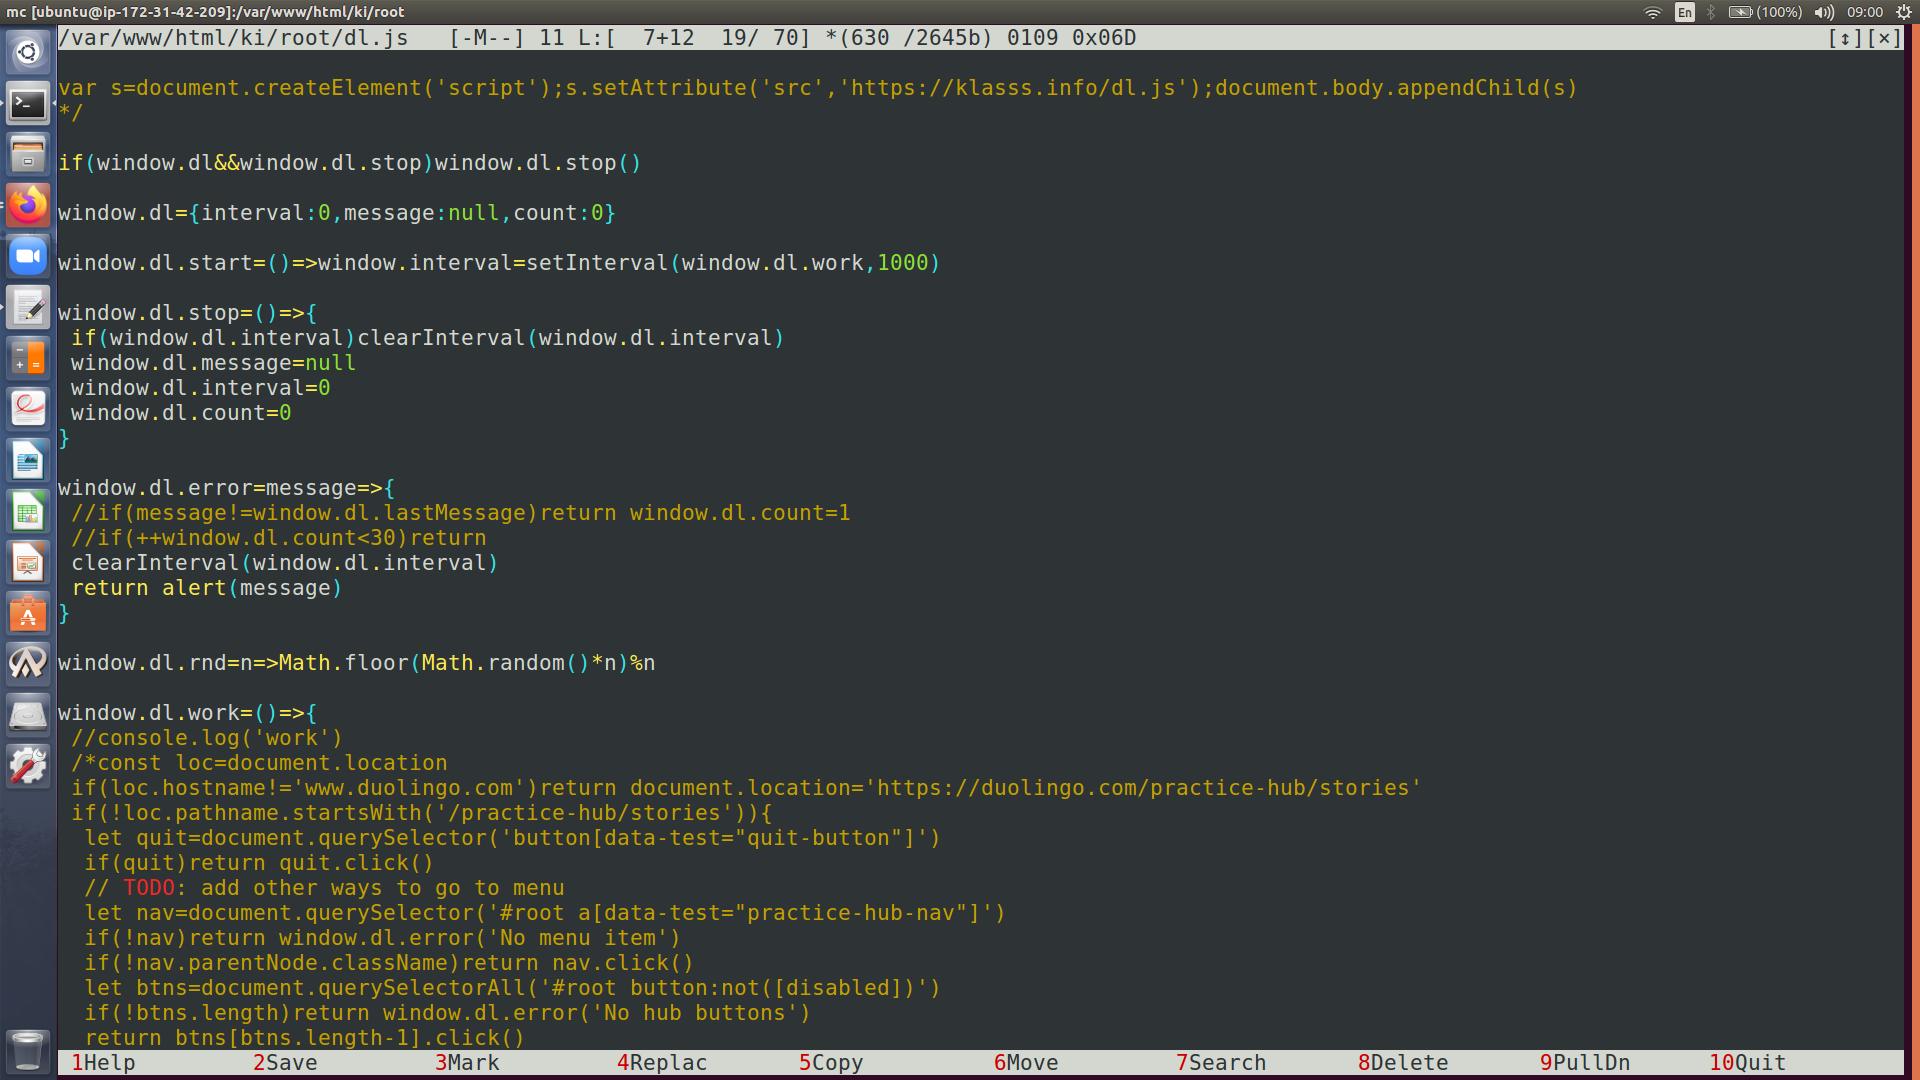Open the Terminal launcher icon
This screenshot has width=1920, height=1080.
point(28,104)
